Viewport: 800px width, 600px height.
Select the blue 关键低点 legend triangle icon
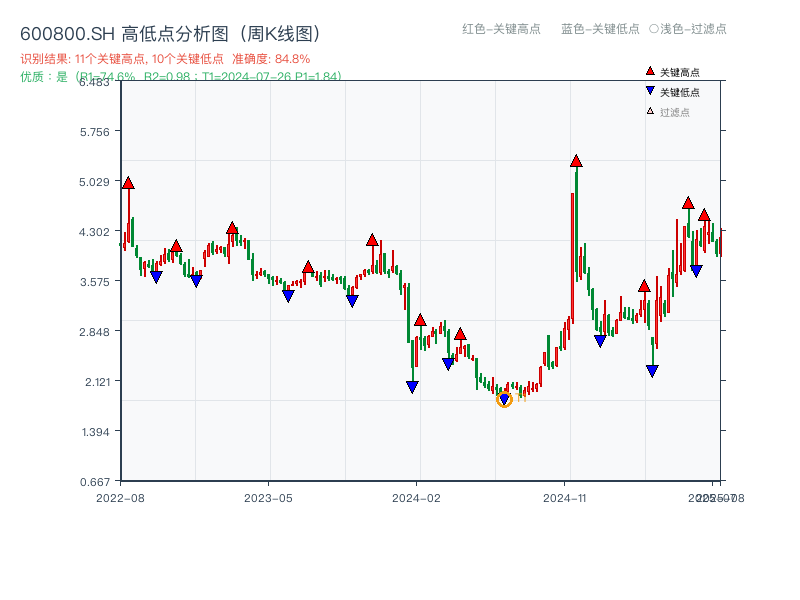[x=650, y=91]
